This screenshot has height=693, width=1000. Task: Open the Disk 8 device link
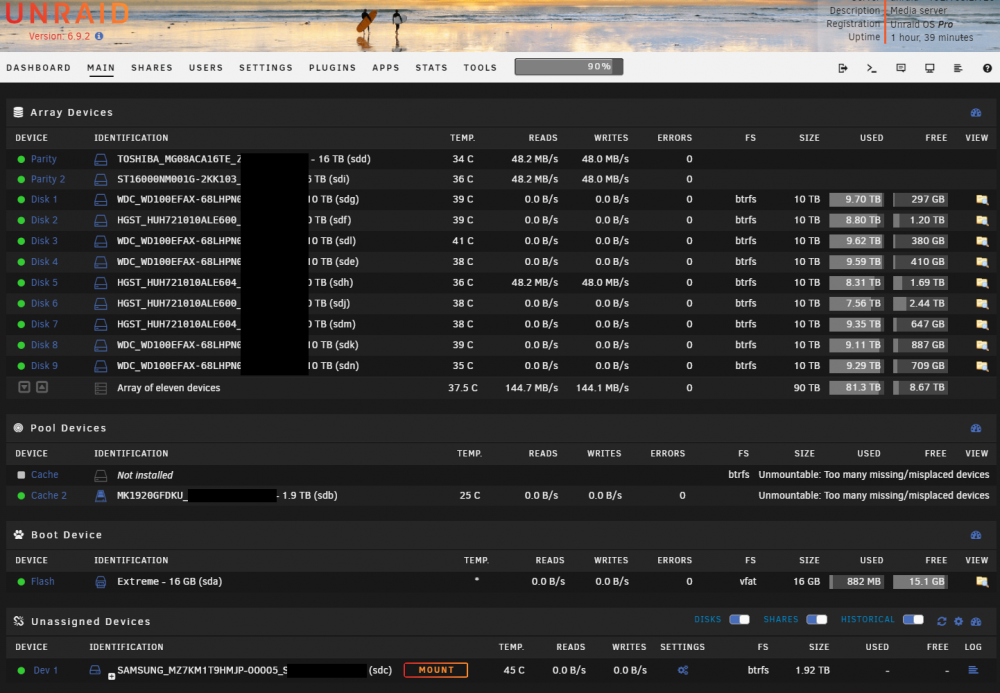[x=44, y=345]
